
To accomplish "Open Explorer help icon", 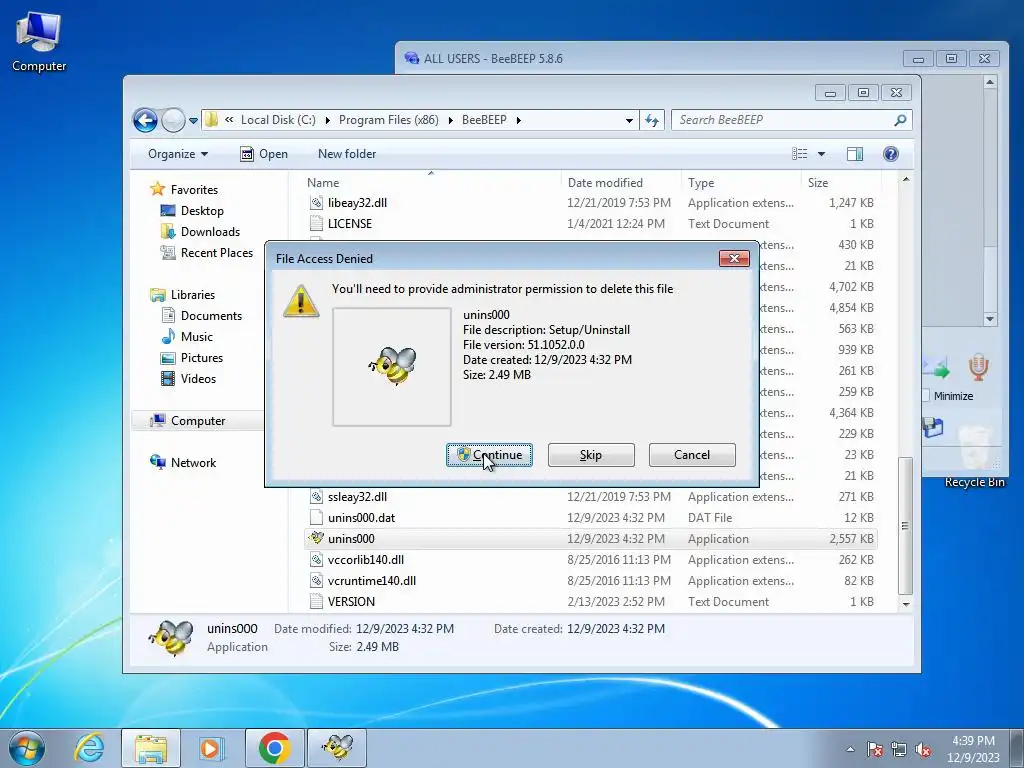I will pyautogui.click(x=891, y=154).
